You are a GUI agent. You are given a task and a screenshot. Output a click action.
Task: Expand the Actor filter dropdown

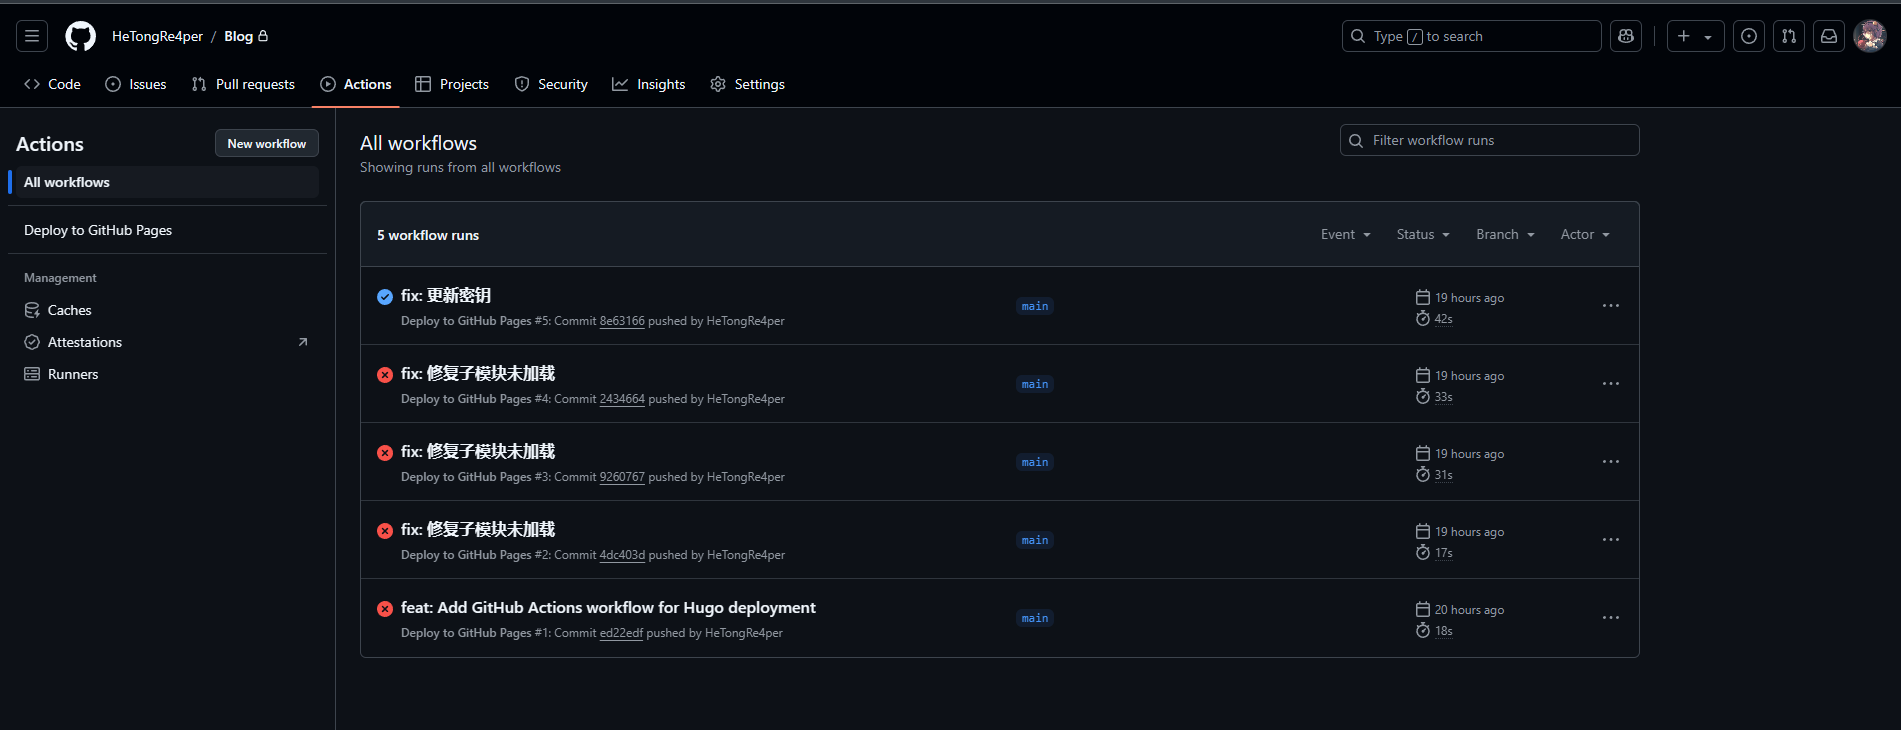click(1584, 234)
